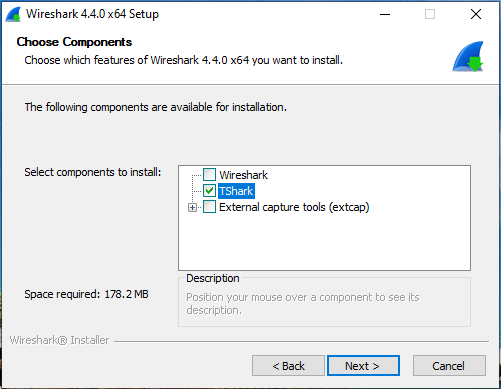Click the Space required 178.2 MB label
Image resolution: width=501 pixels, height=389 pixels.
[x=86, y=294]
